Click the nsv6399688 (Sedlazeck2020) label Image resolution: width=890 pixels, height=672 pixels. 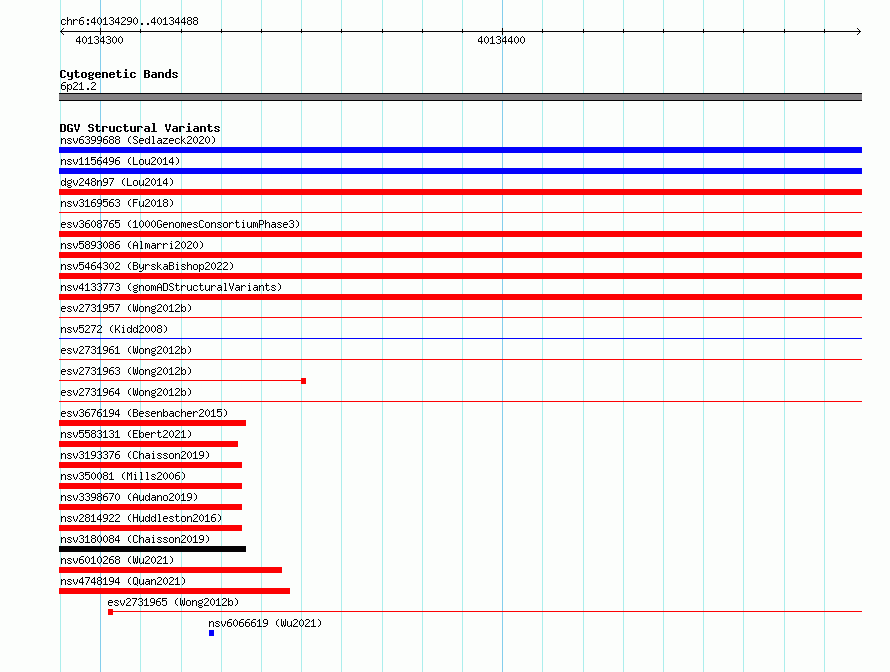[x=138, y=140]
